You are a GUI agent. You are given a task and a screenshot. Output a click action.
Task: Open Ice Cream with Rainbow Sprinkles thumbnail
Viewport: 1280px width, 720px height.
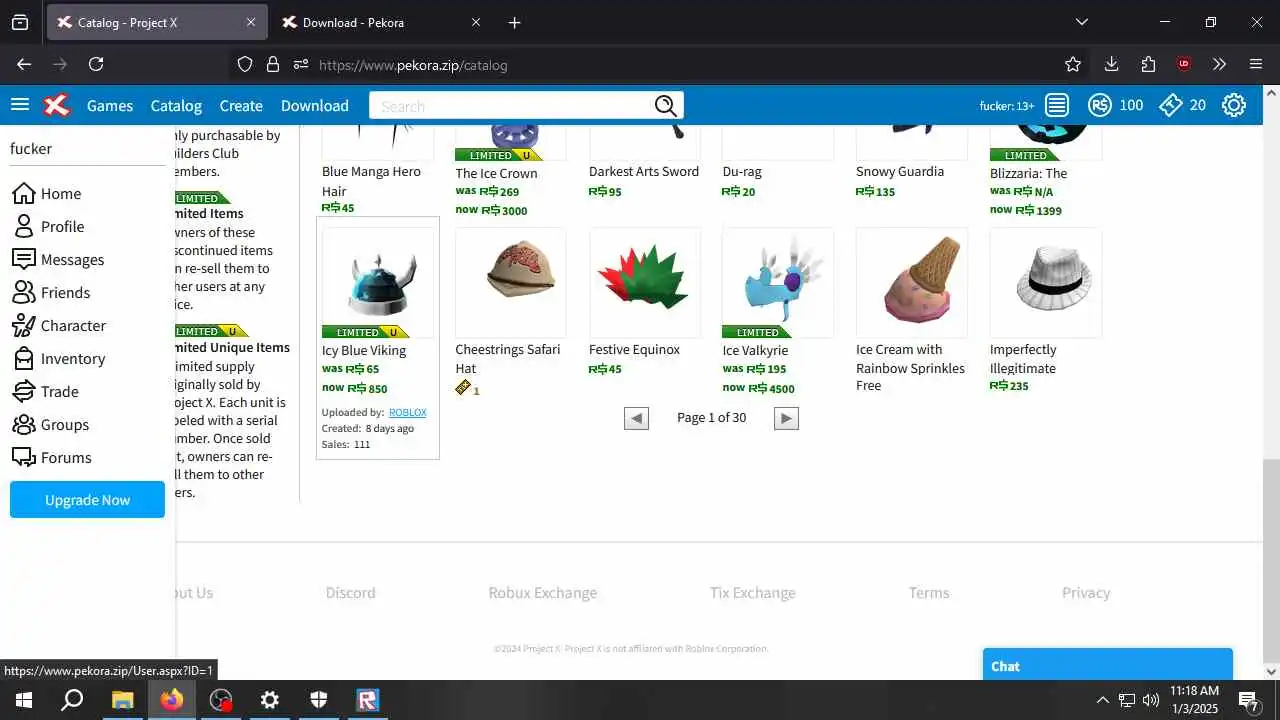pyautogui.click(x=912, y=282)
